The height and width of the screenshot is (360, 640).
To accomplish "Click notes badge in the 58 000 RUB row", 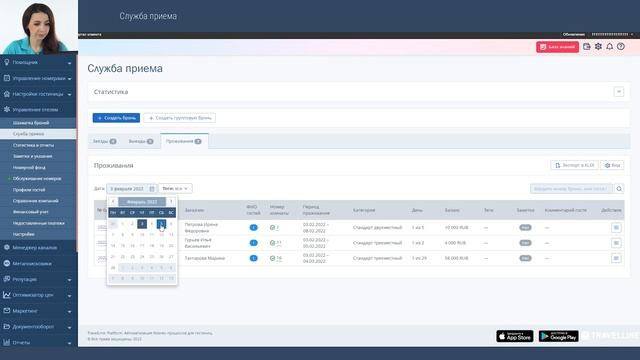I will [x=525, y=258].
